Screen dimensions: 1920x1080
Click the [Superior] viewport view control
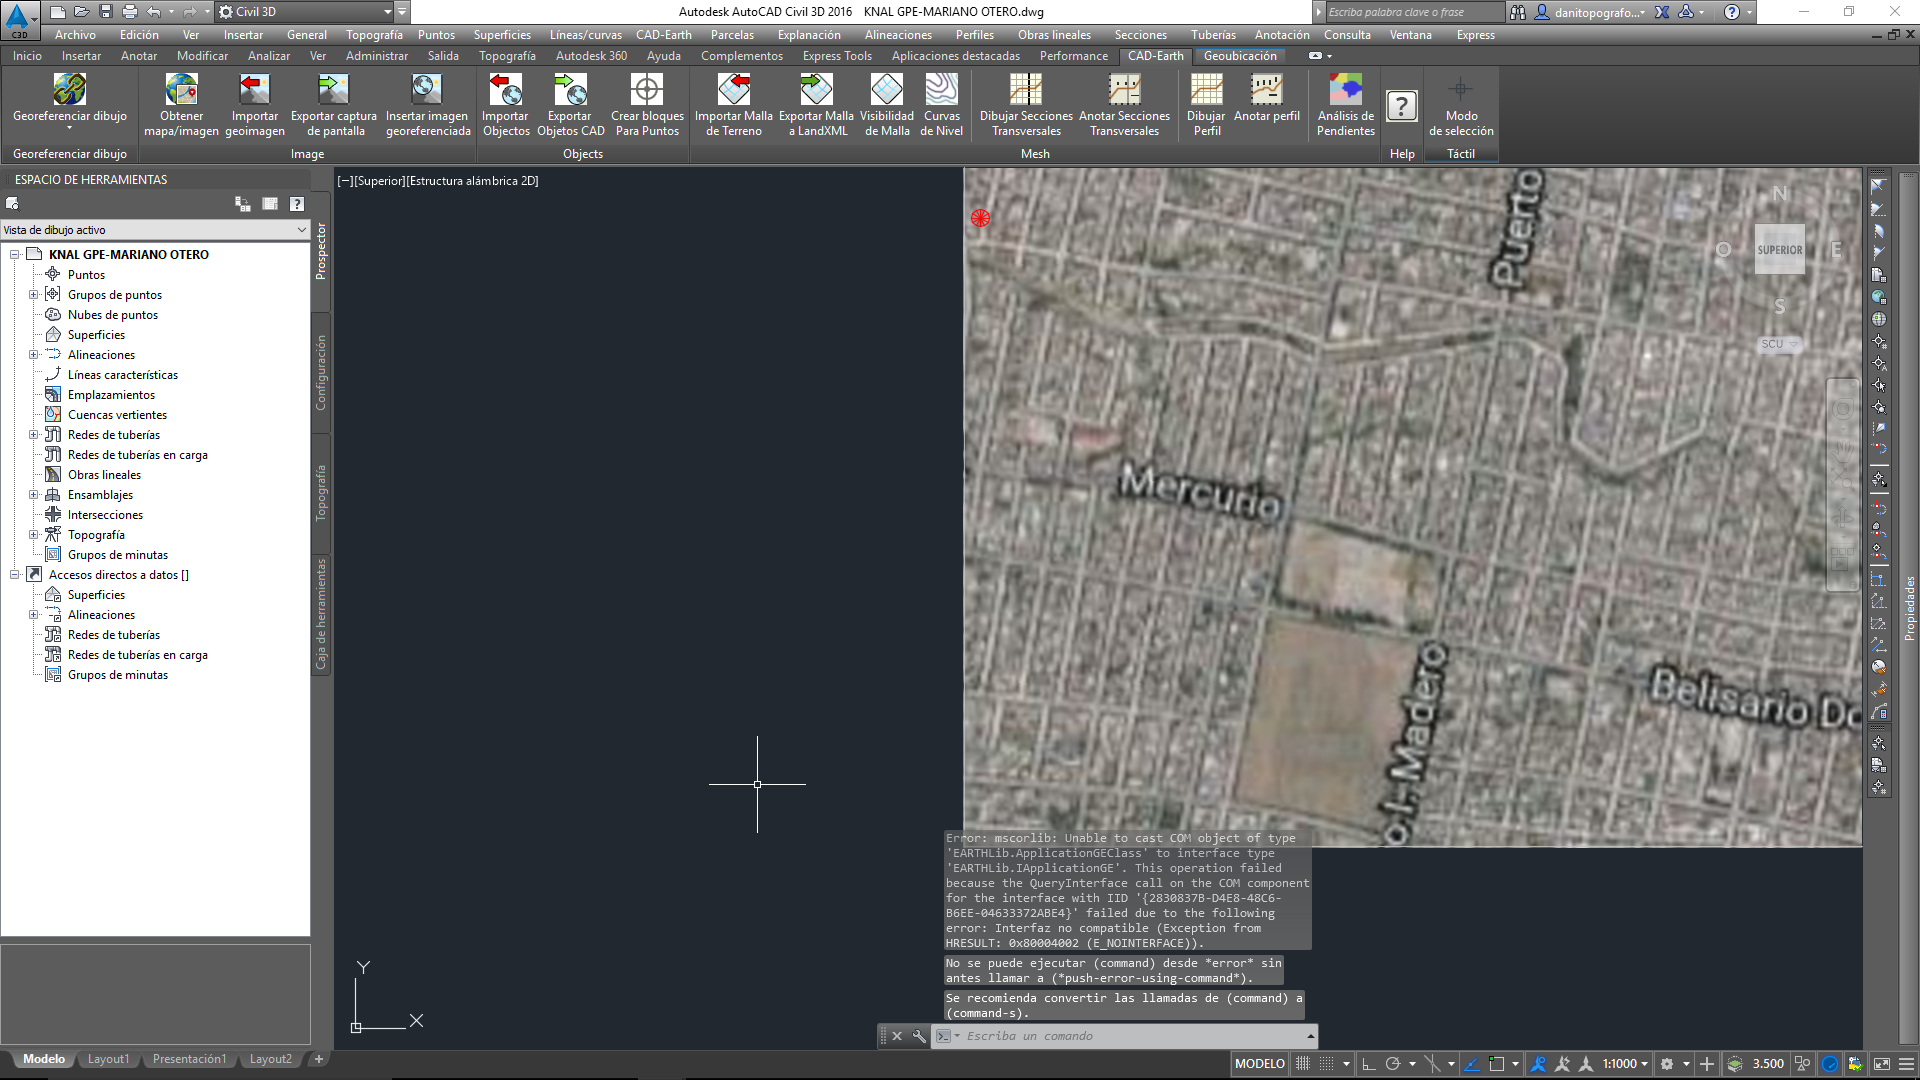(379, 181)
